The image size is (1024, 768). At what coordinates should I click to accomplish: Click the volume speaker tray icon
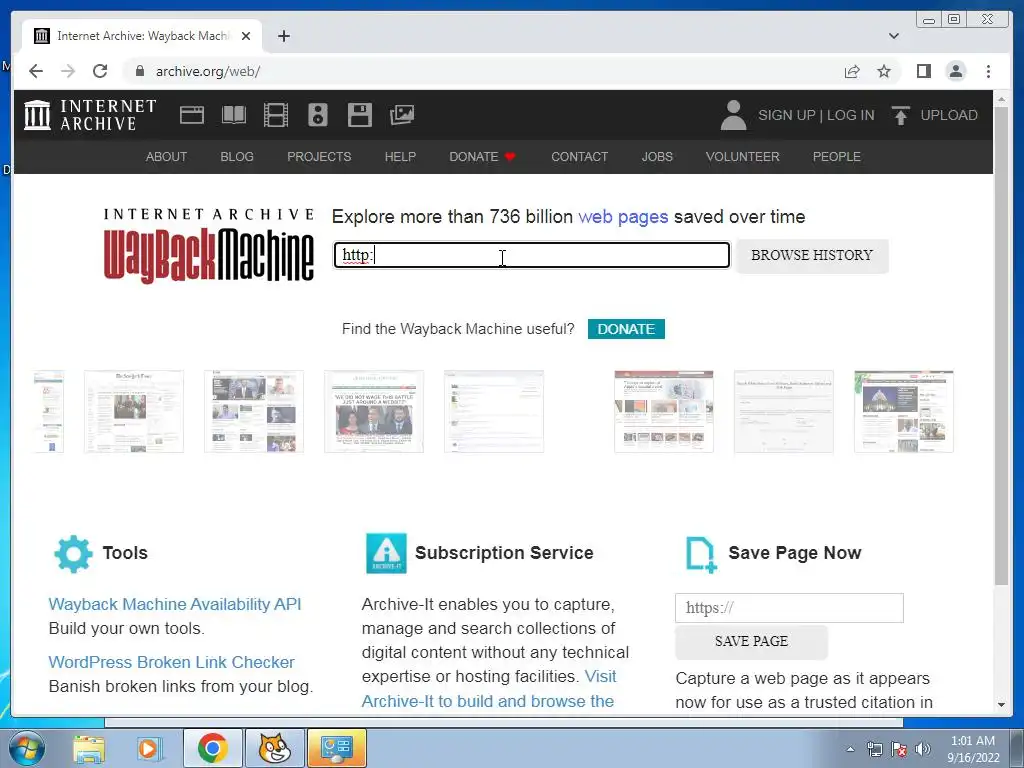[x=922, y=749]
